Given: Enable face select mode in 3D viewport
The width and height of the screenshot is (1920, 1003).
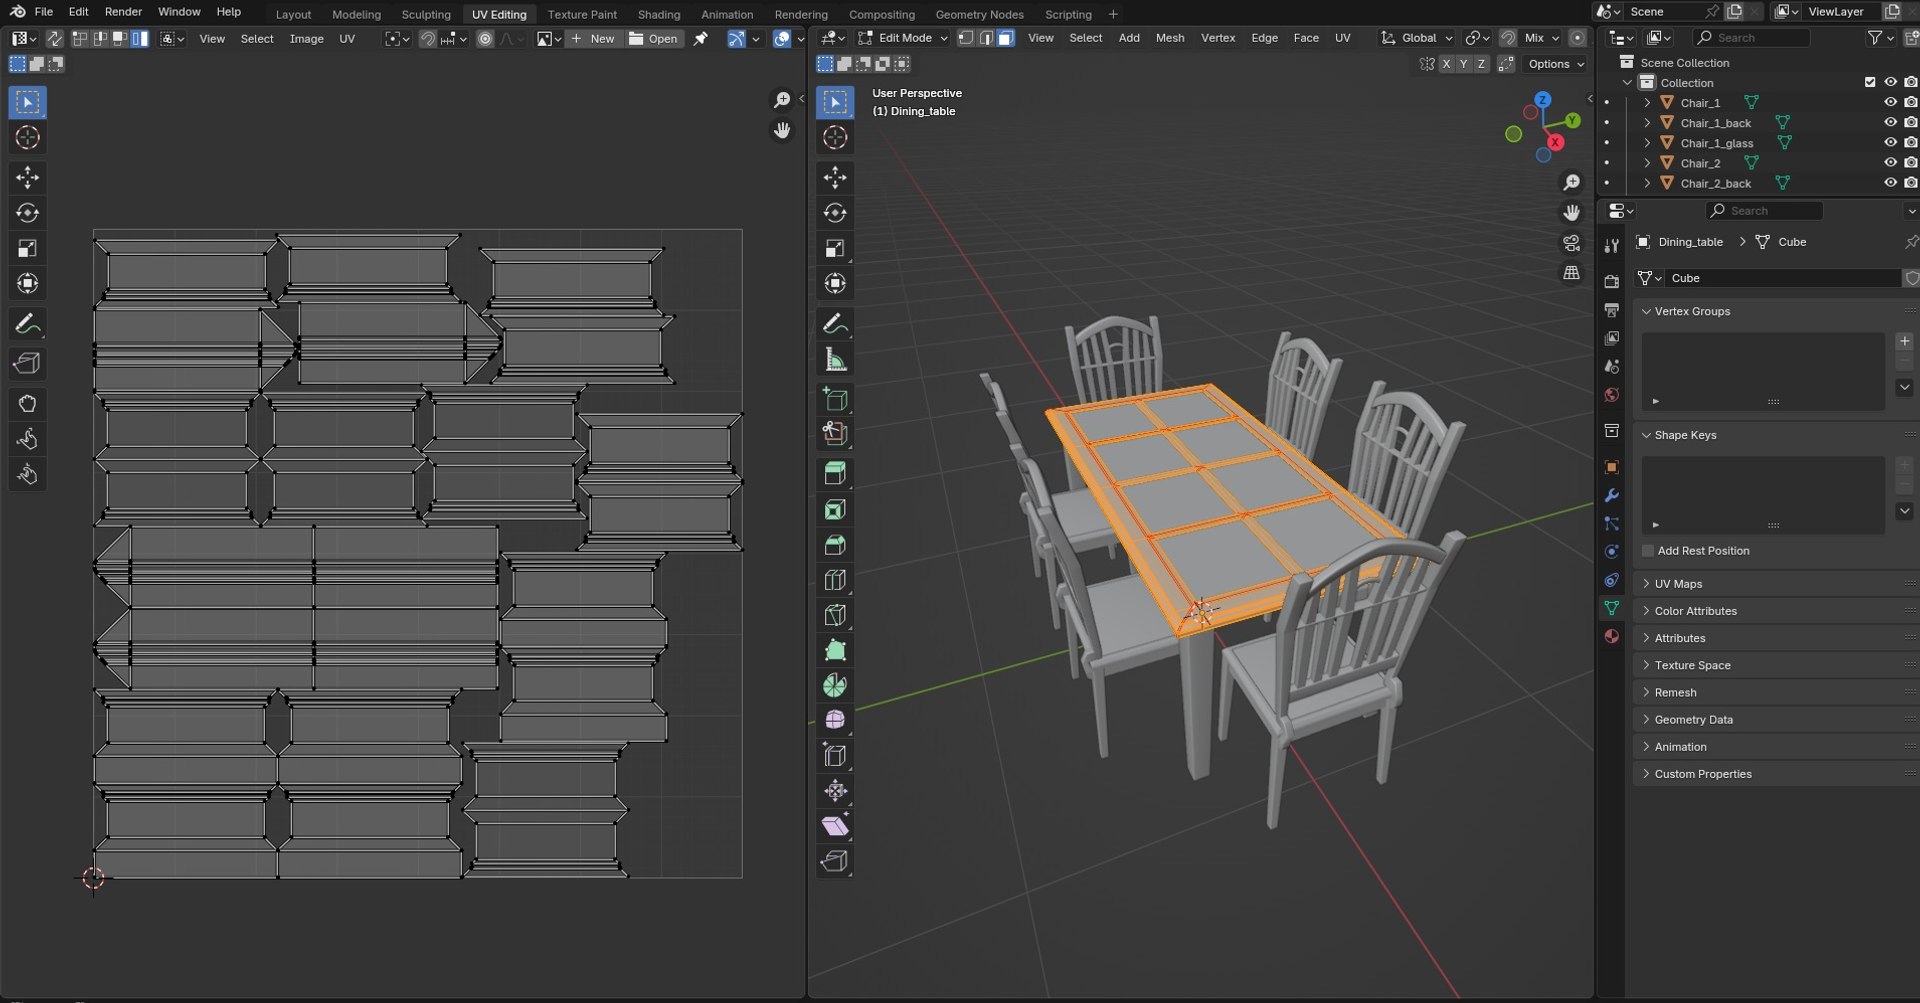Looking at the screenshot, I should pyautogui.click(x=1006, y=38).
